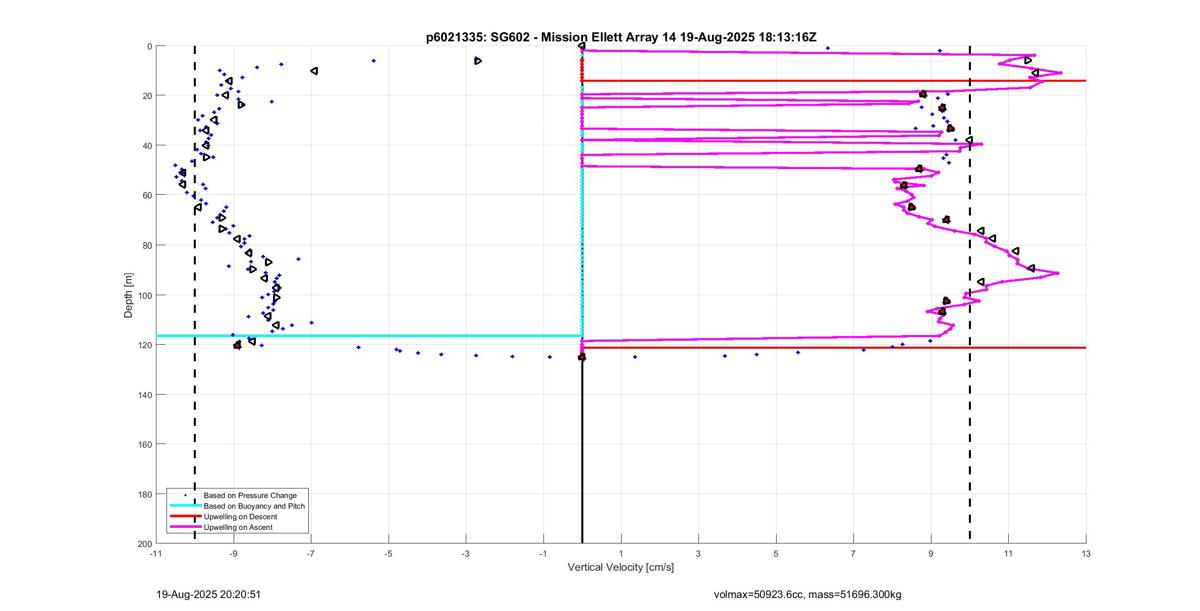1200x611 pixels.
Task: Click the y-axis tick label '200'
Action: [143, 543]
